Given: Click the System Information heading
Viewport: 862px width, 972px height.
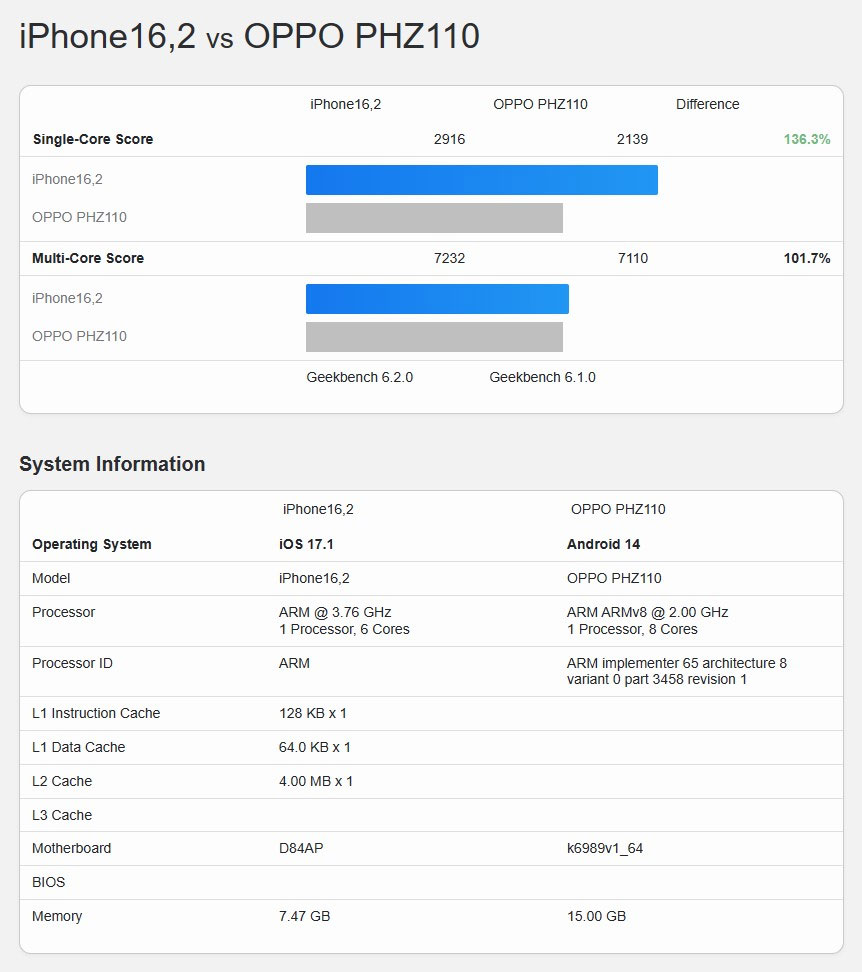Looking at the screenshot, I should tap(112, 464).
